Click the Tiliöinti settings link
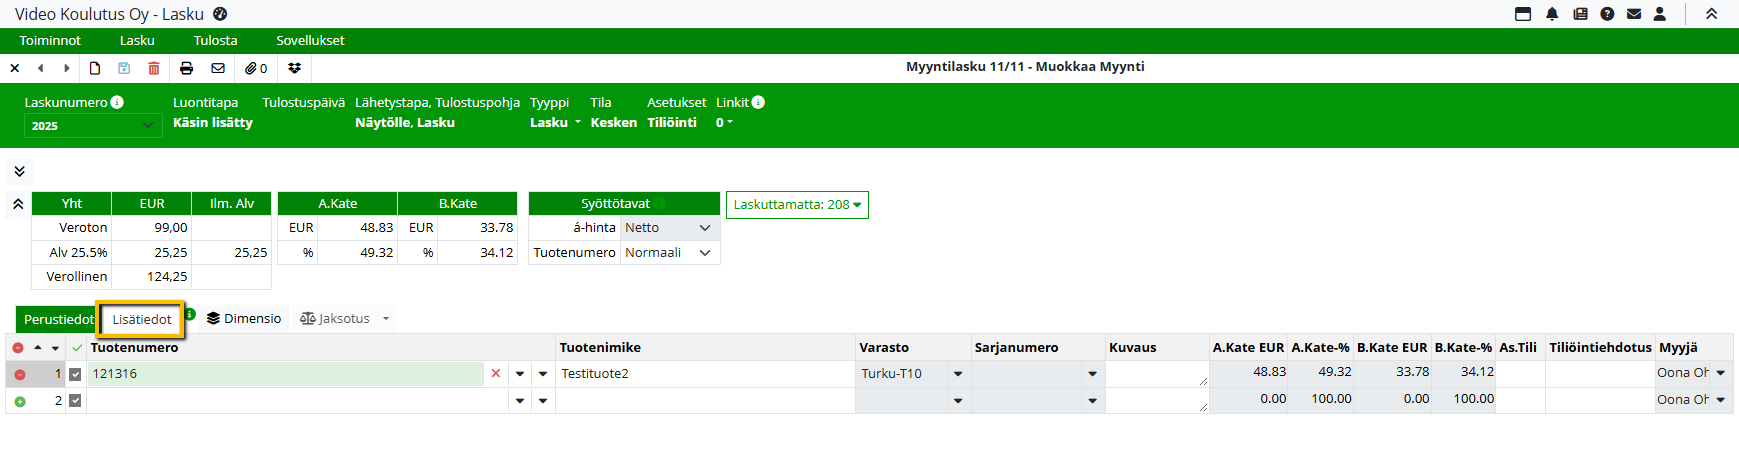Image resolution: width=1739 pixels, height=451 pixels. pos(672,122)
